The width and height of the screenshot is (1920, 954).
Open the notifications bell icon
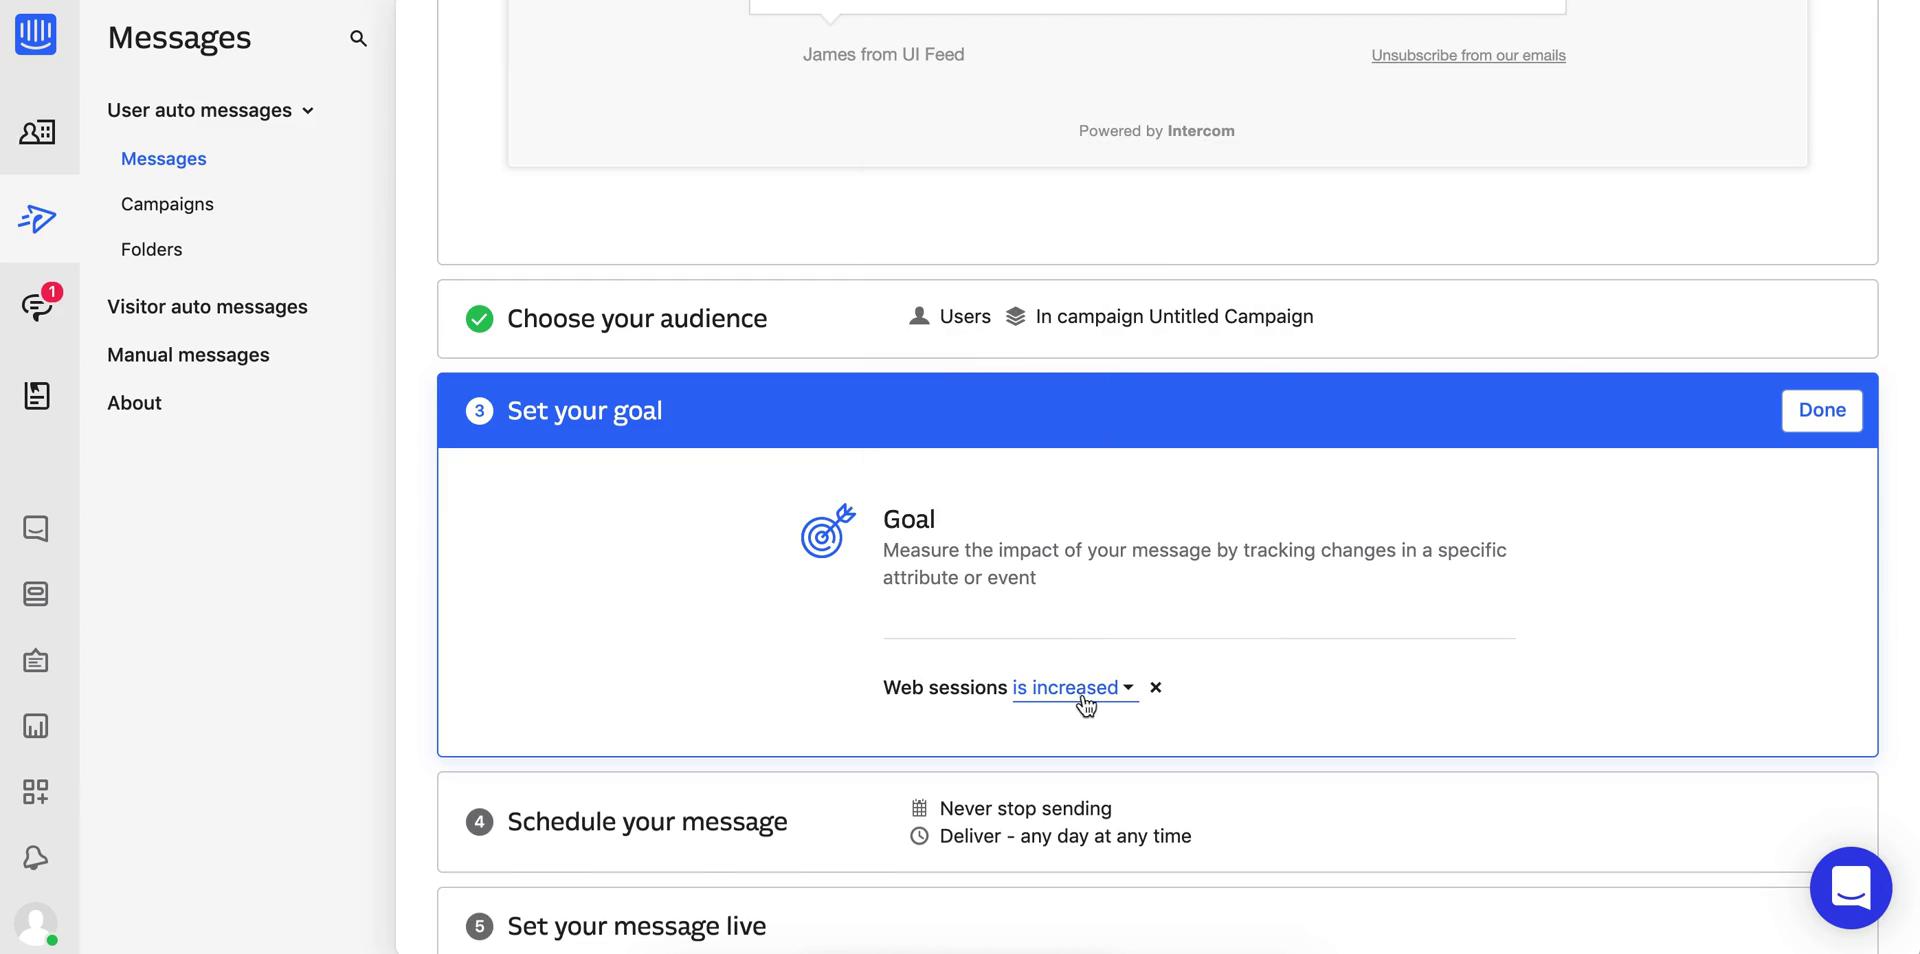pyautogui.click(x=36, y=857)
